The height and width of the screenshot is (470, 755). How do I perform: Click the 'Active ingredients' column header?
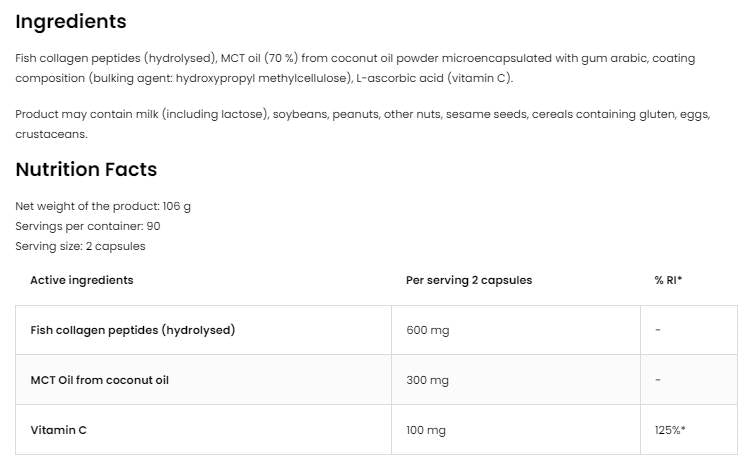point(82,280)
